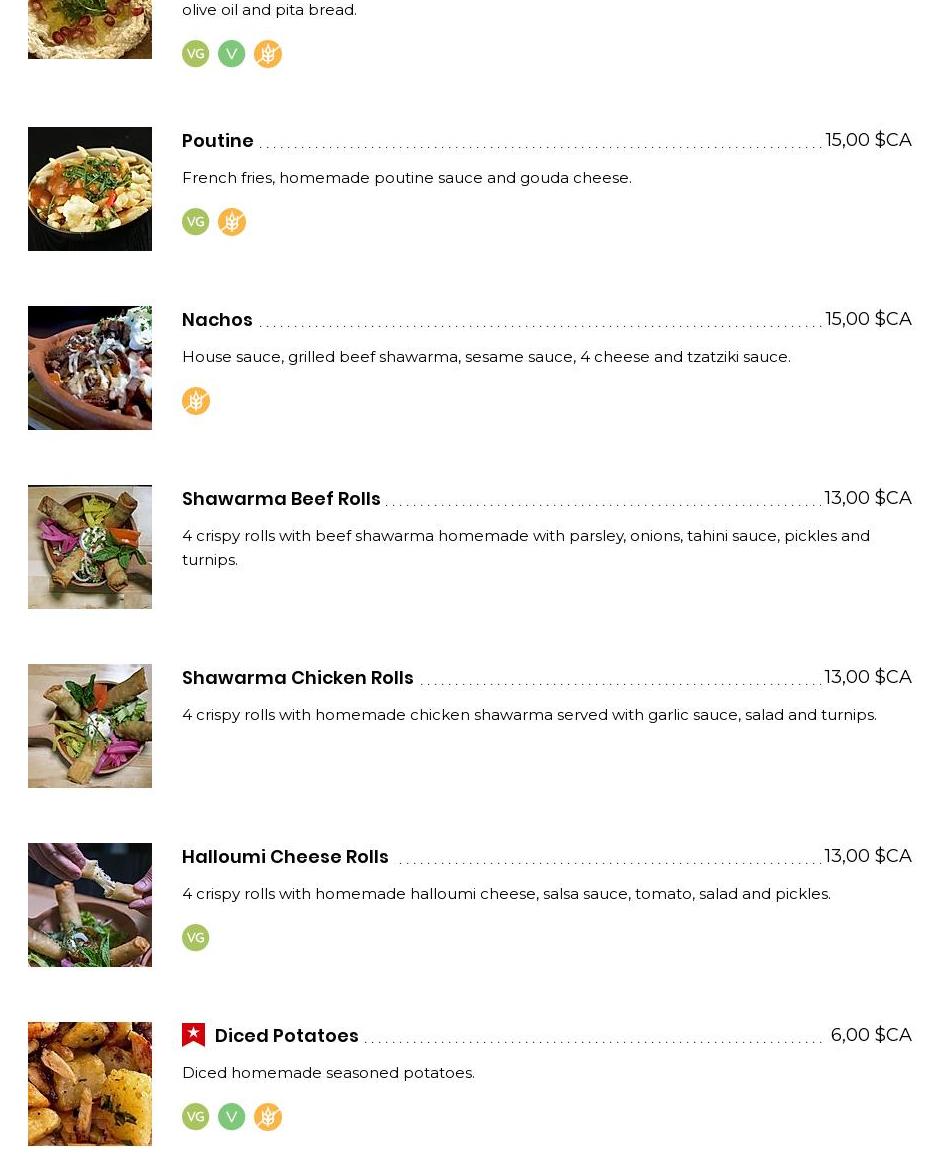Click the Nachos price 15,00 $CA
Viewport: 945px width, 1157px height.
click(868, 319)
